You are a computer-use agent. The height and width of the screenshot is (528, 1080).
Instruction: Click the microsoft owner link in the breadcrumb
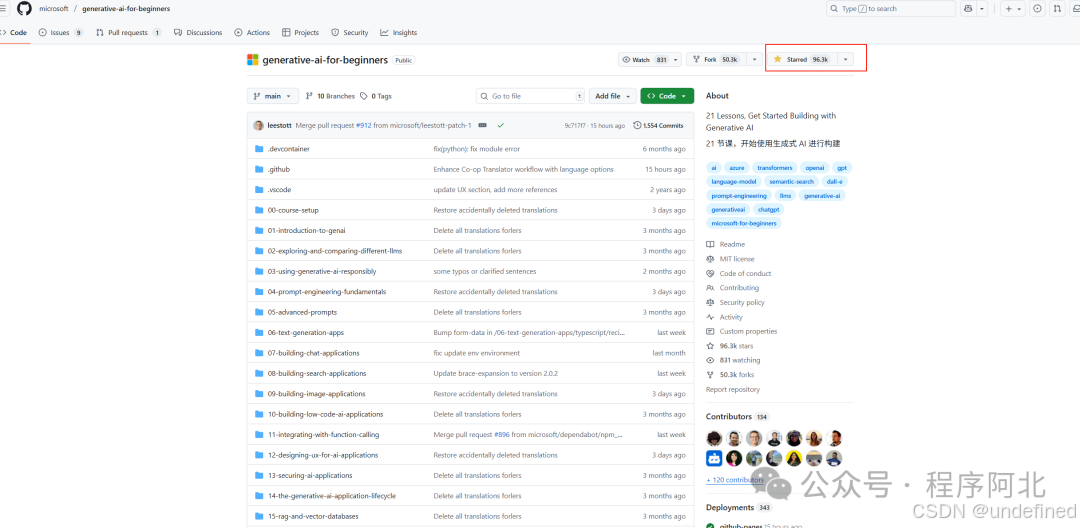(x=53, y=9)
